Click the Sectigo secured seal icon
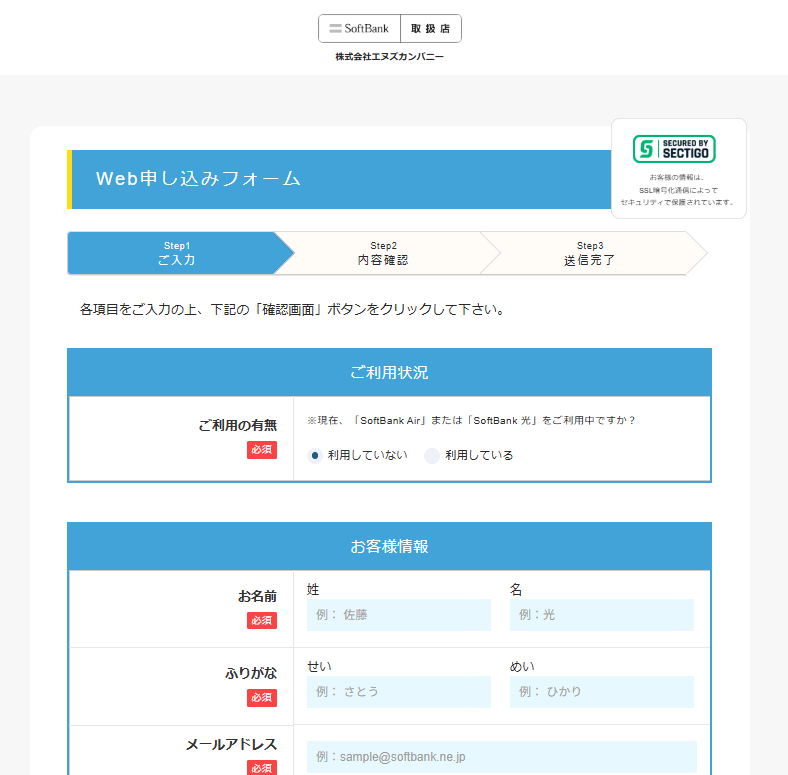Screen dimensions: 788x775 674,149
